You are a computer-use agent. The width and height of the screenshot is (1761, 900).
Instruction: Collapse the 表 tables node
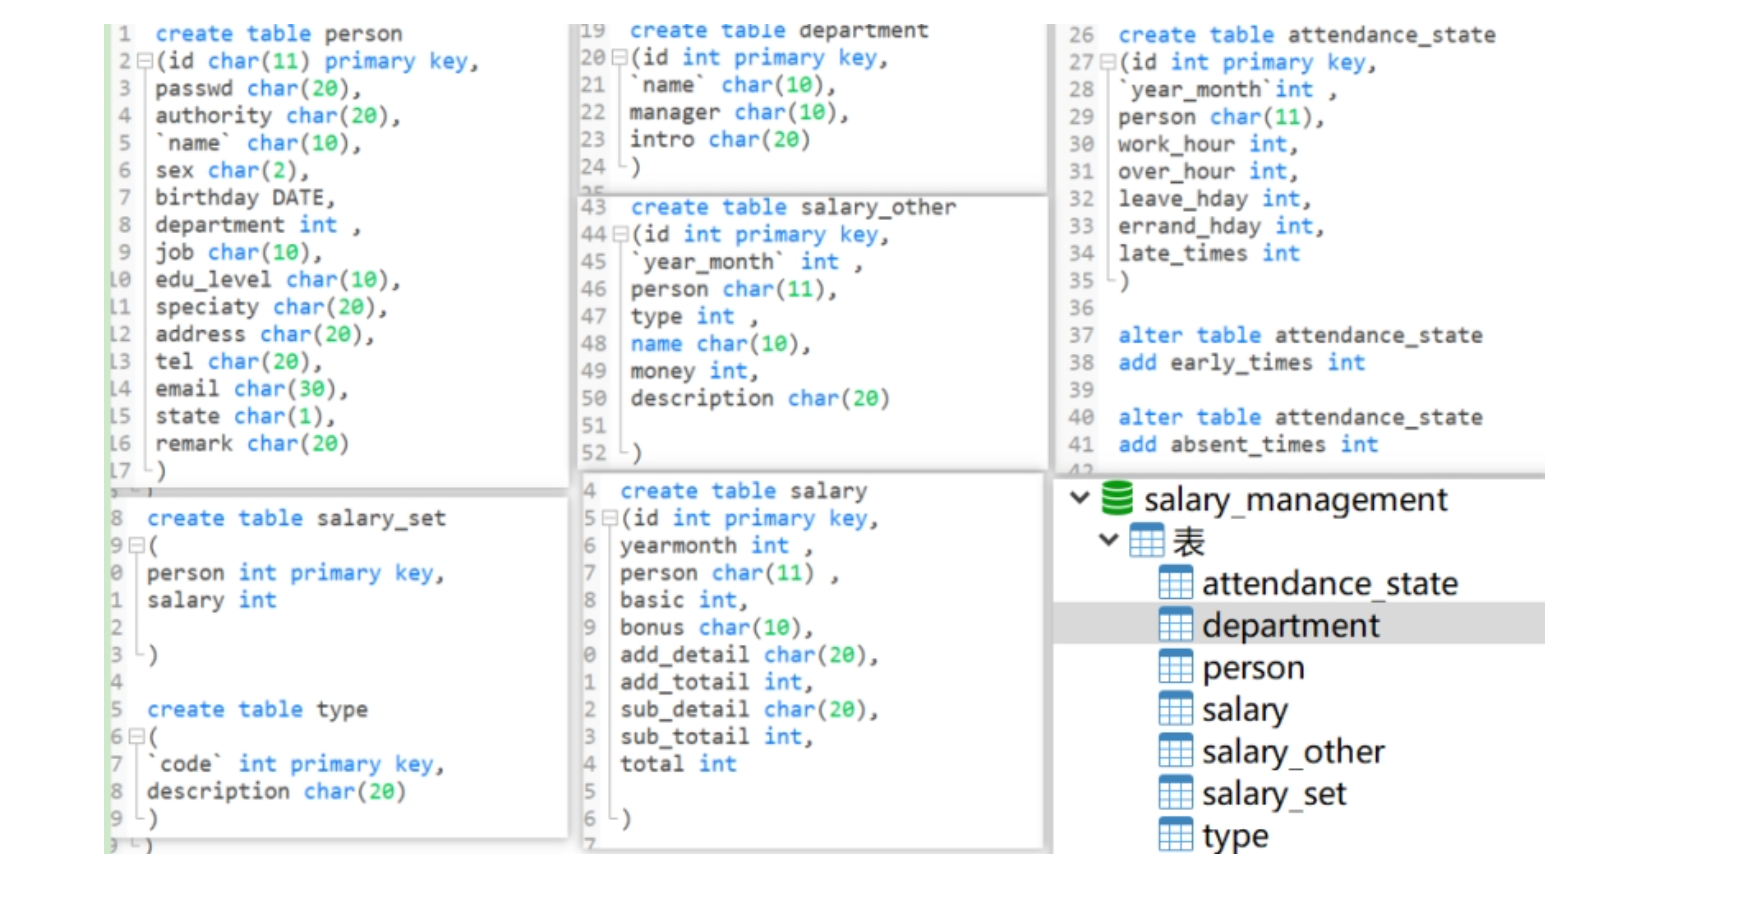pos(1108,540)
